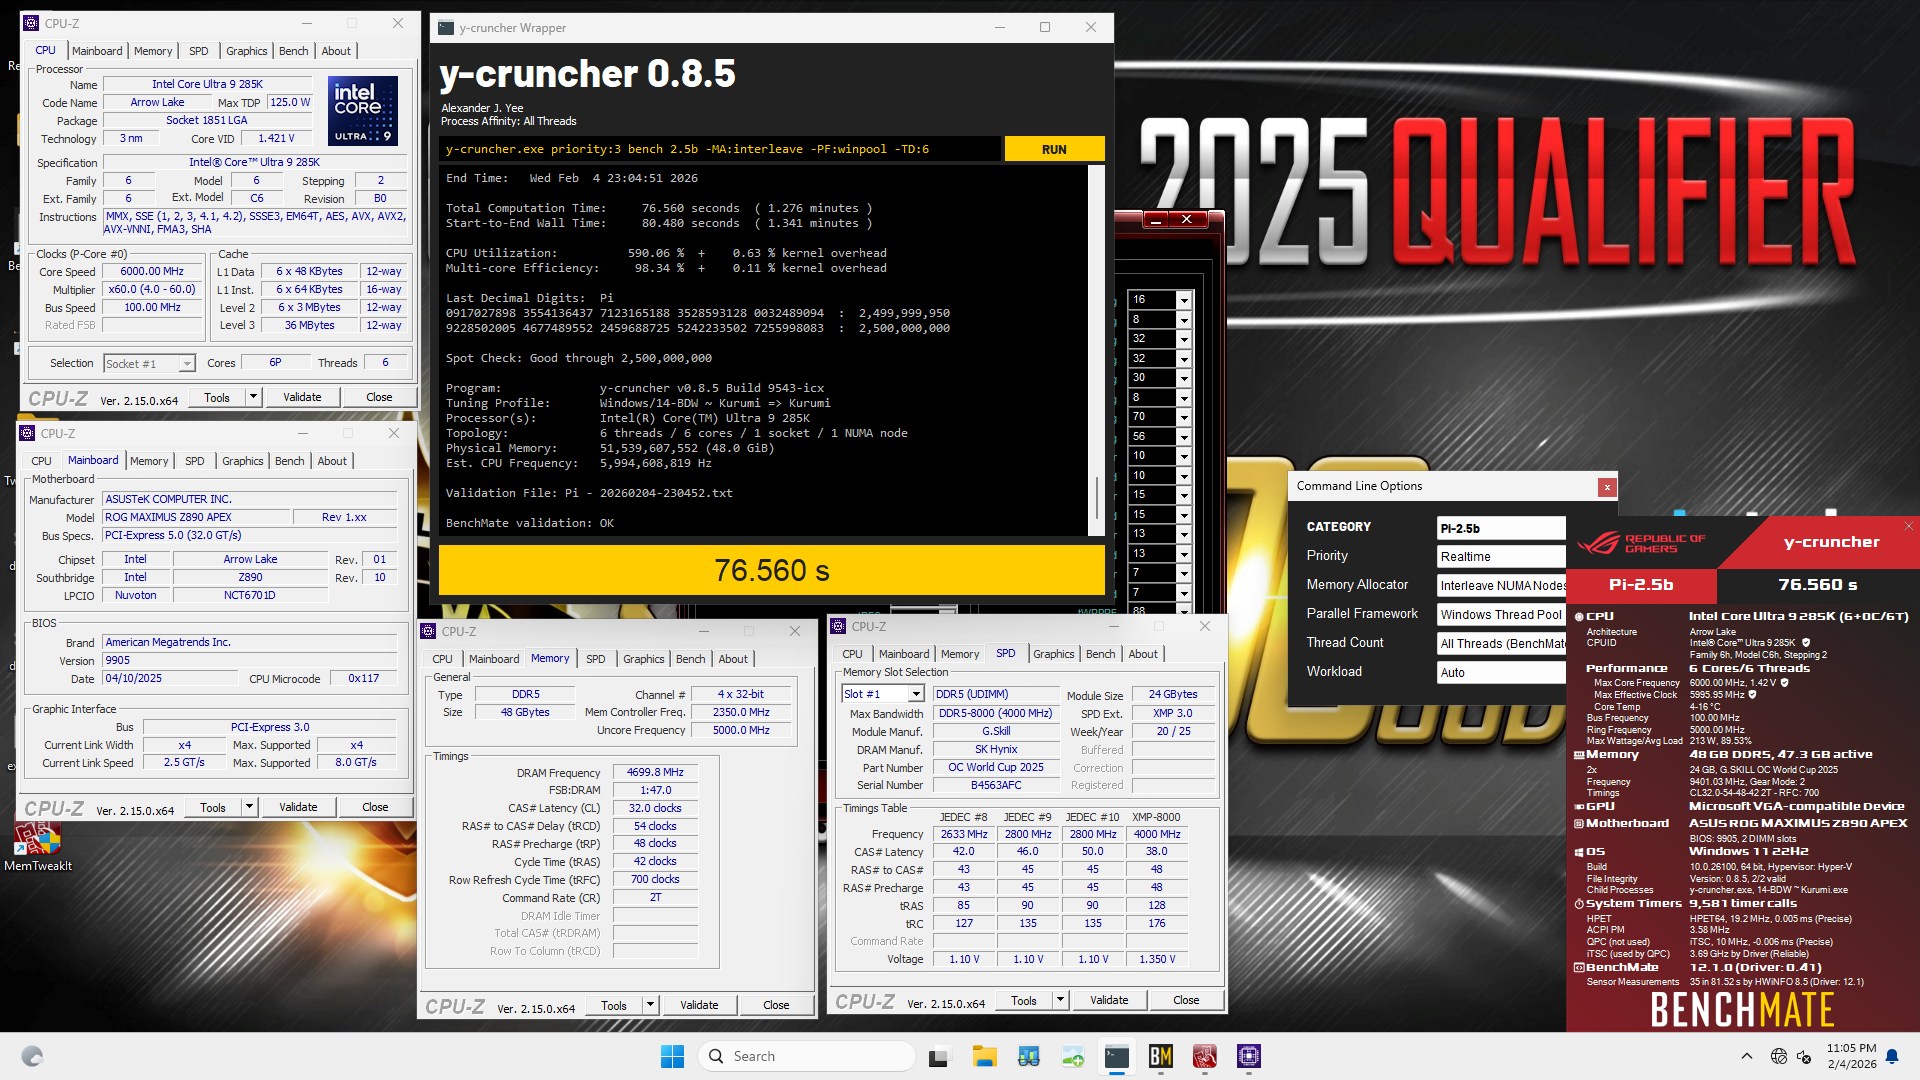Minimize the red MemTweakIt window

[1155, 219]
